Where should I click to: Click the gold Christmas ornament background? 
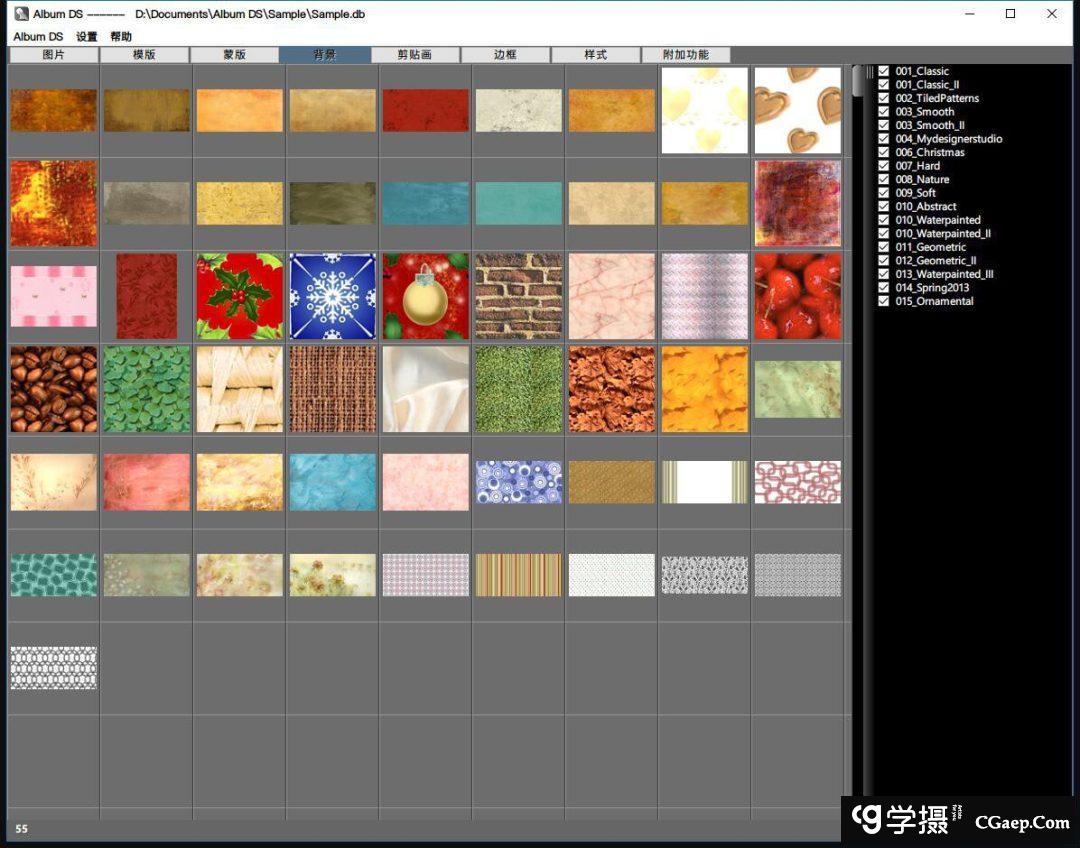click(425, 296)
